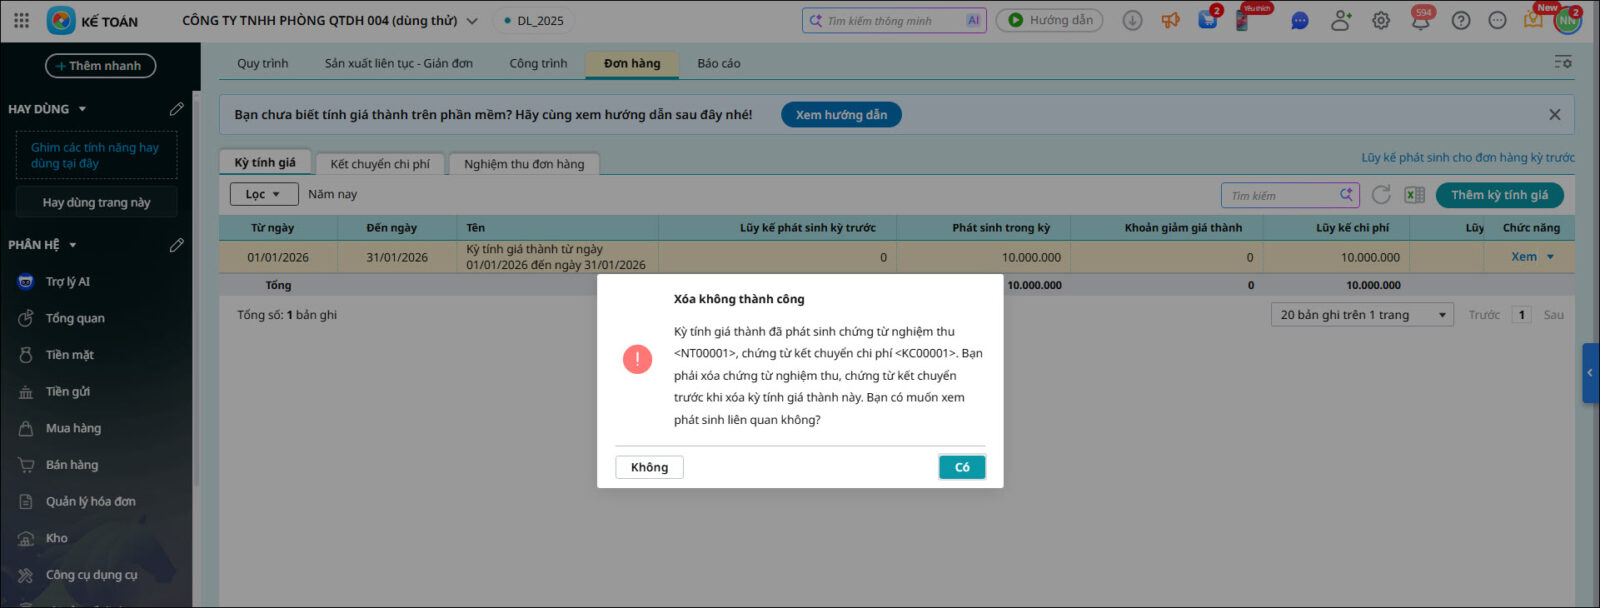Screen dimensions: 1600x608
Task: Expand the blue side panel handle at right edge
Action: (x=1590, y=373)
